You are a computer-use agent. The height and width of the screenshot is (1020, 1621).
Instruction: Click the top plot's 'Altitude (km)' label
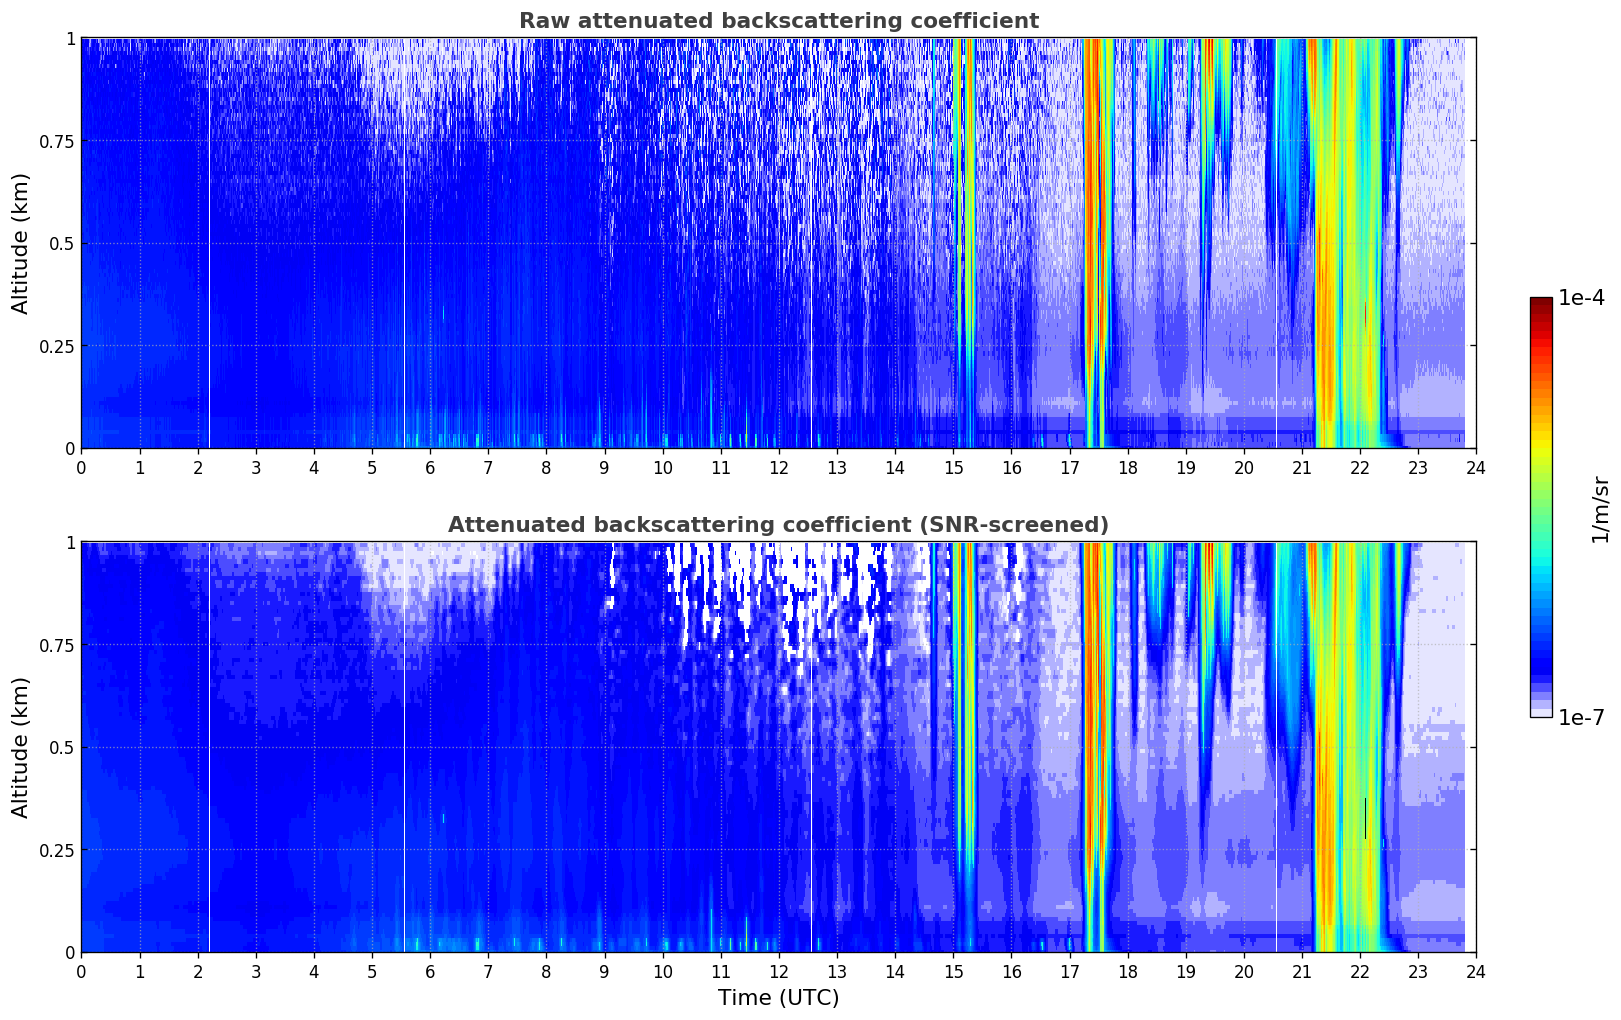pos(21,243)
